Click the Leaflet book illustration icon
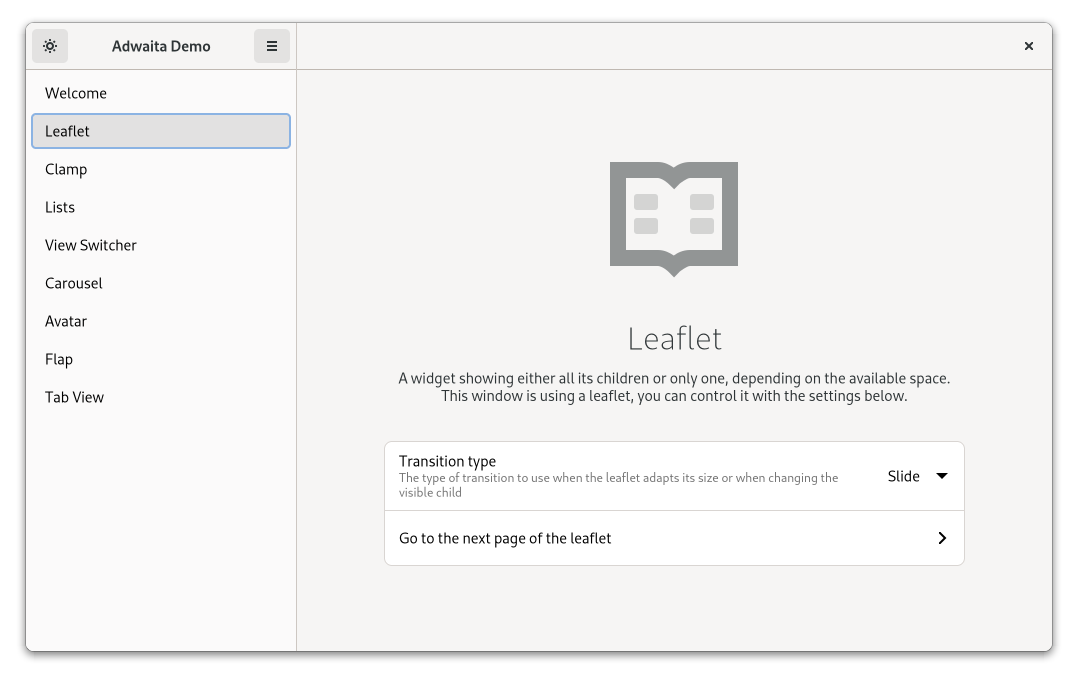This screenshot has height=680, width=1078. point(673,218)
